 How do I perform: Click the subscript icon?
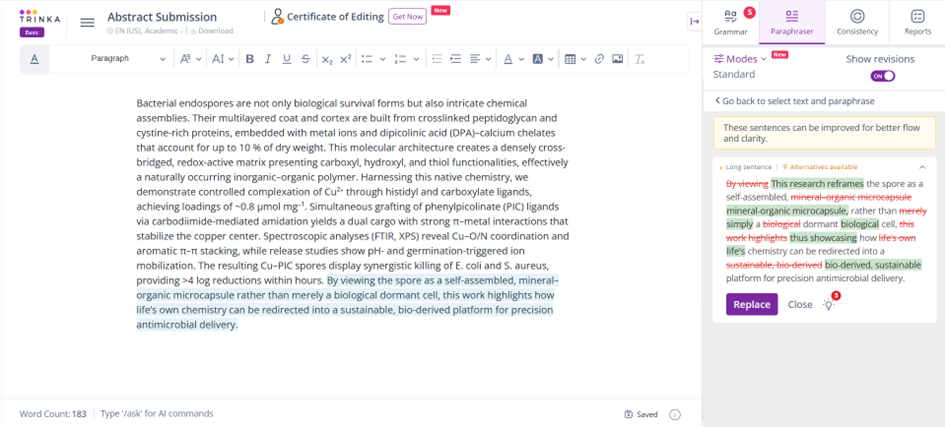point(327,59)
